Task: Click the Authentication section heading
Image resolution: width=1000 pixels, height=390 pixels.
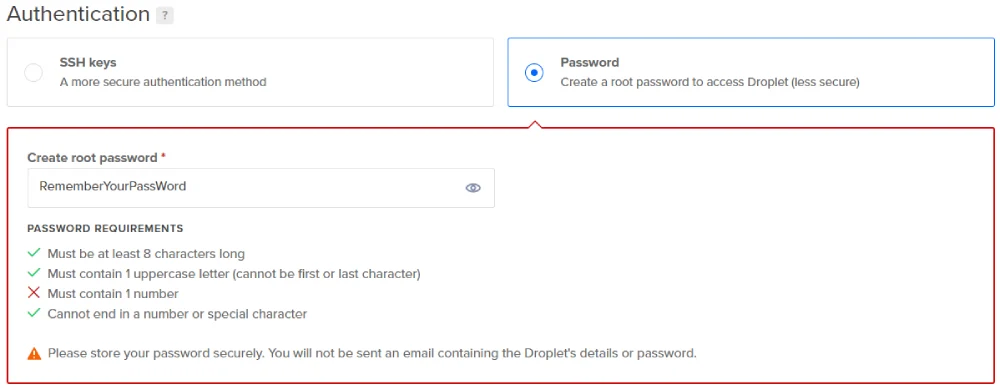Action: (78, 14)
